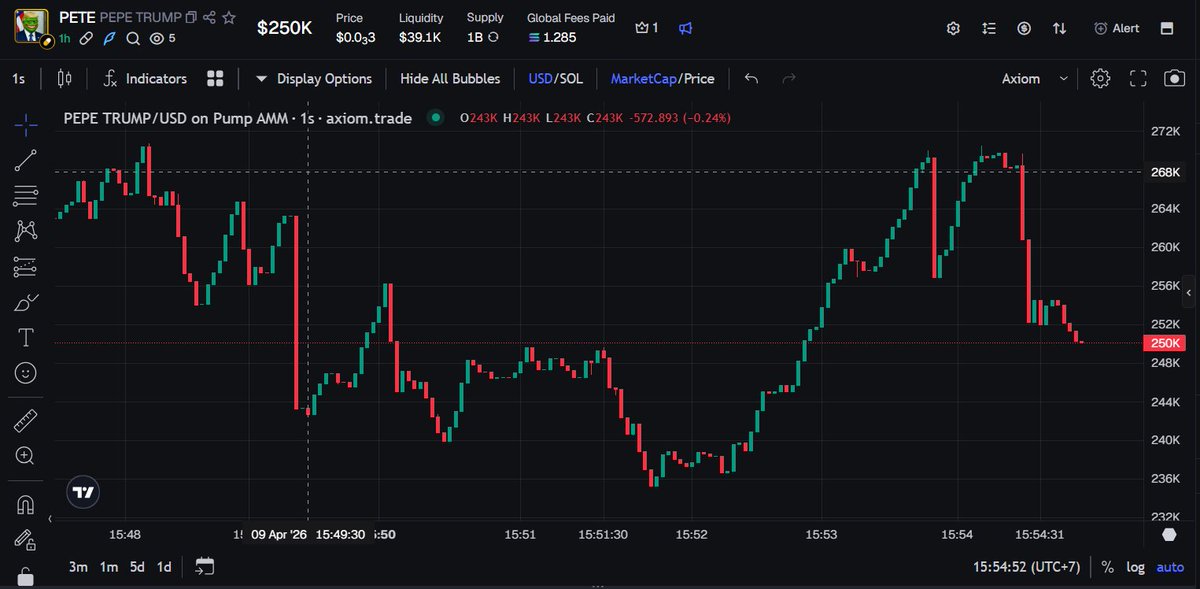Click the crown rank icon
The image size is (1200, 589).
coord(647,28)
